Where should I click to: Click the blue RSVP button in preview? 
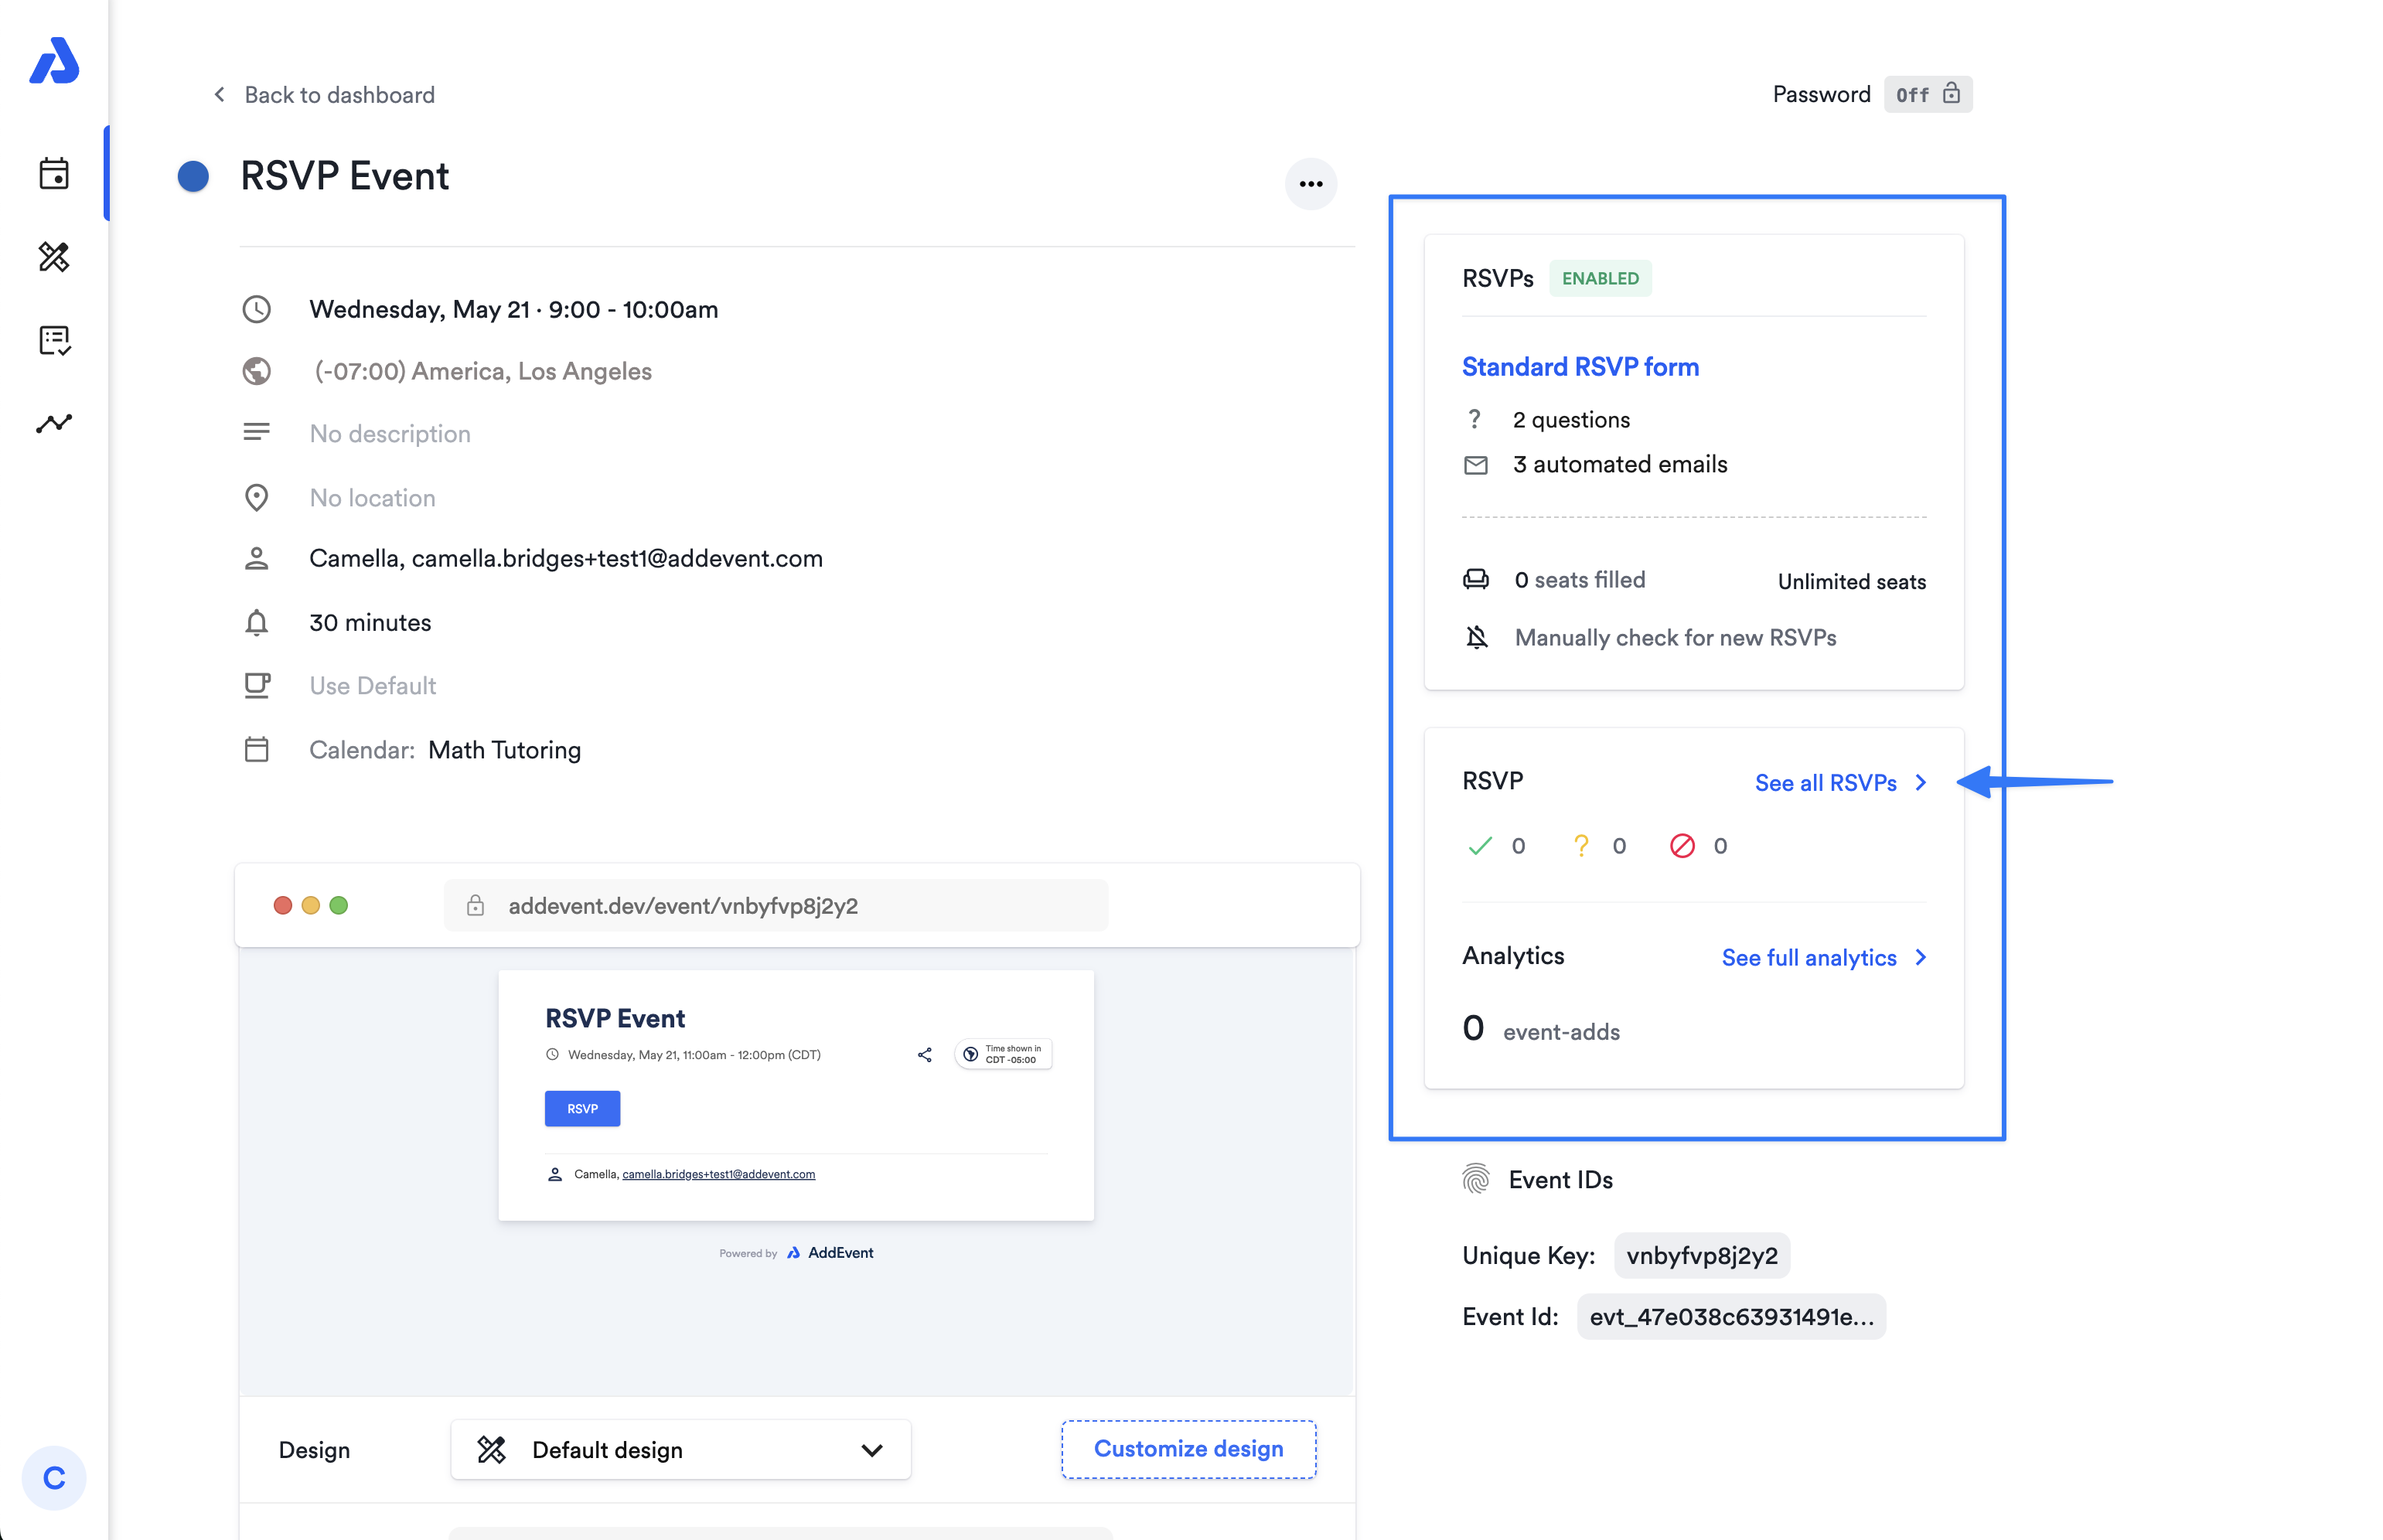[582, 1108]
